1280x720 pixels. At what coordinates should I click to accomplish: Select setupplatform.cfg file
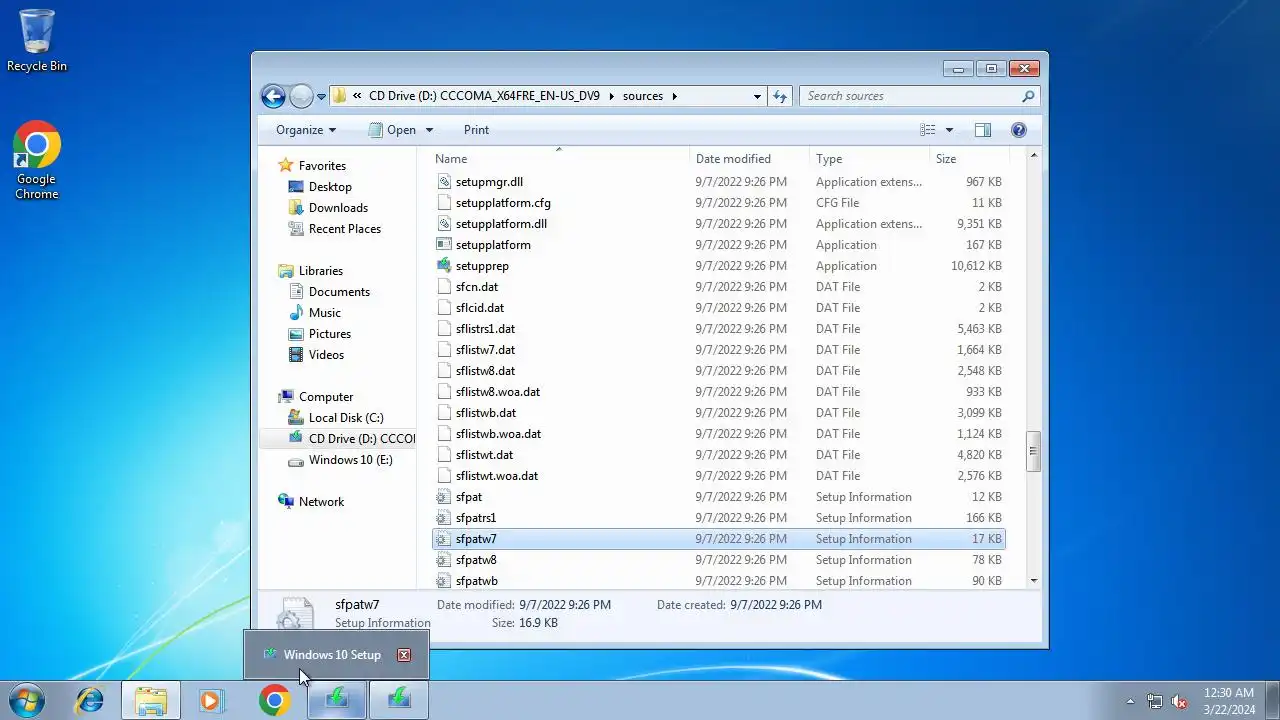coord(503,203)
